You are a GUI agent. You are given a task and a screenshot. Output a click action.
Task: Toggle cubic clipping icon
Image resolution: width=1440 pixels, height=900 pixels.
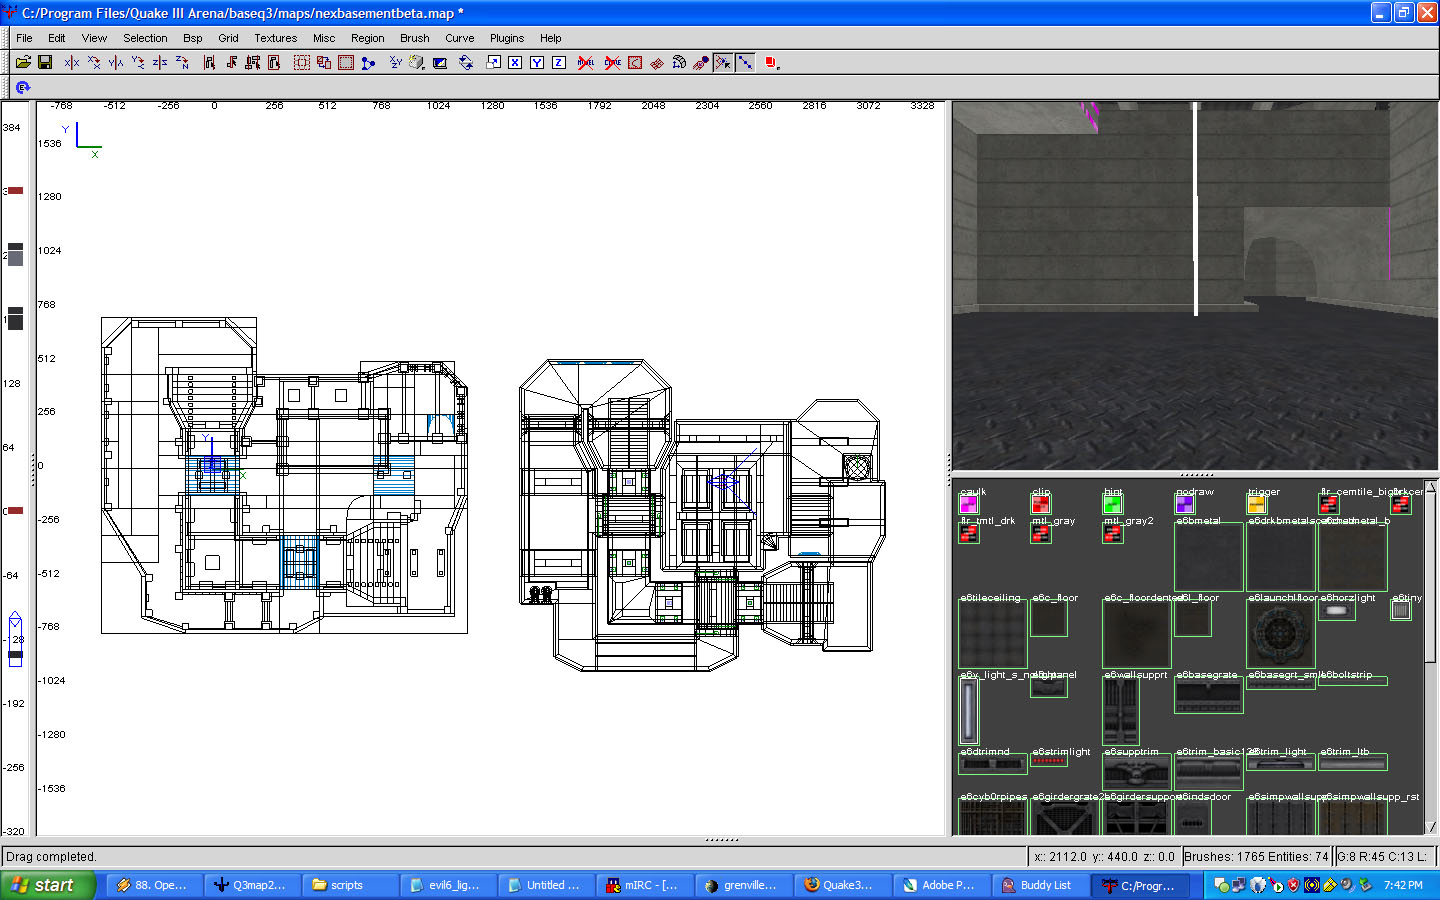[439, 62]
